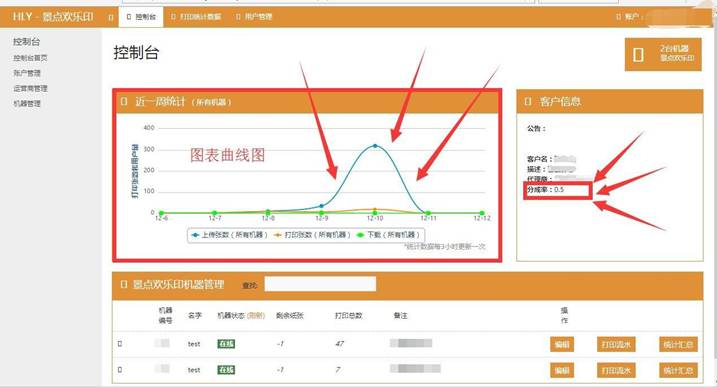Open 机器管理 in the left sidebar

pyautogui.click(x=27, y=104)
